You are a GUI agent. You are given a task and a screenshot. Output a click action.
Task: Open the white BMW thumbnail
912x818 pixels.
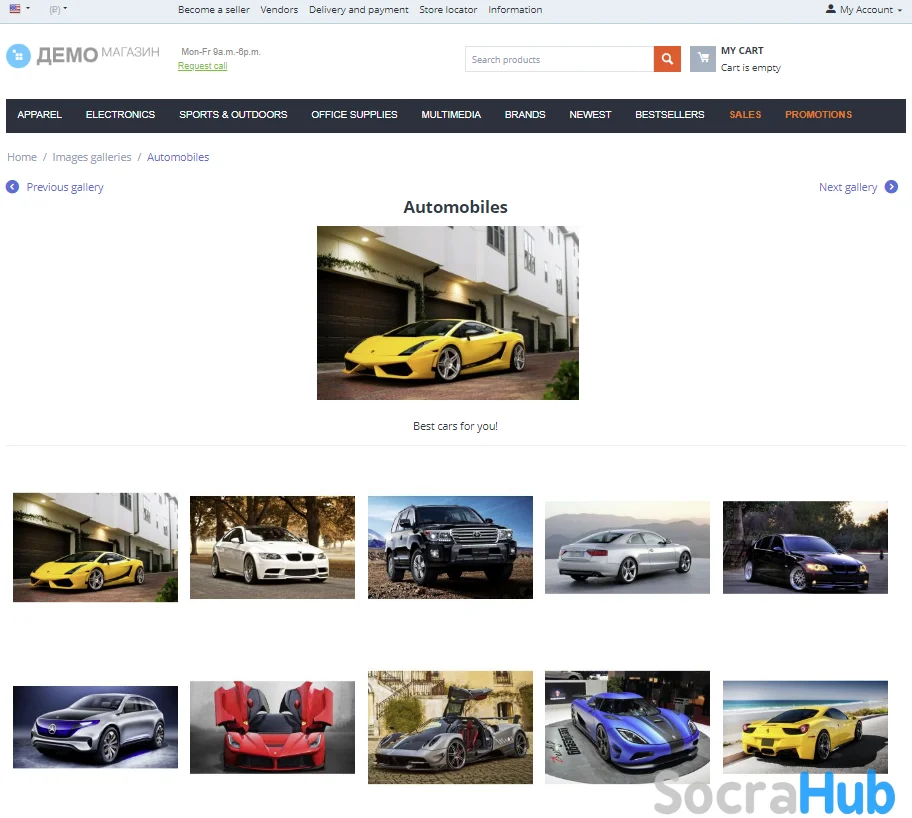272,547
